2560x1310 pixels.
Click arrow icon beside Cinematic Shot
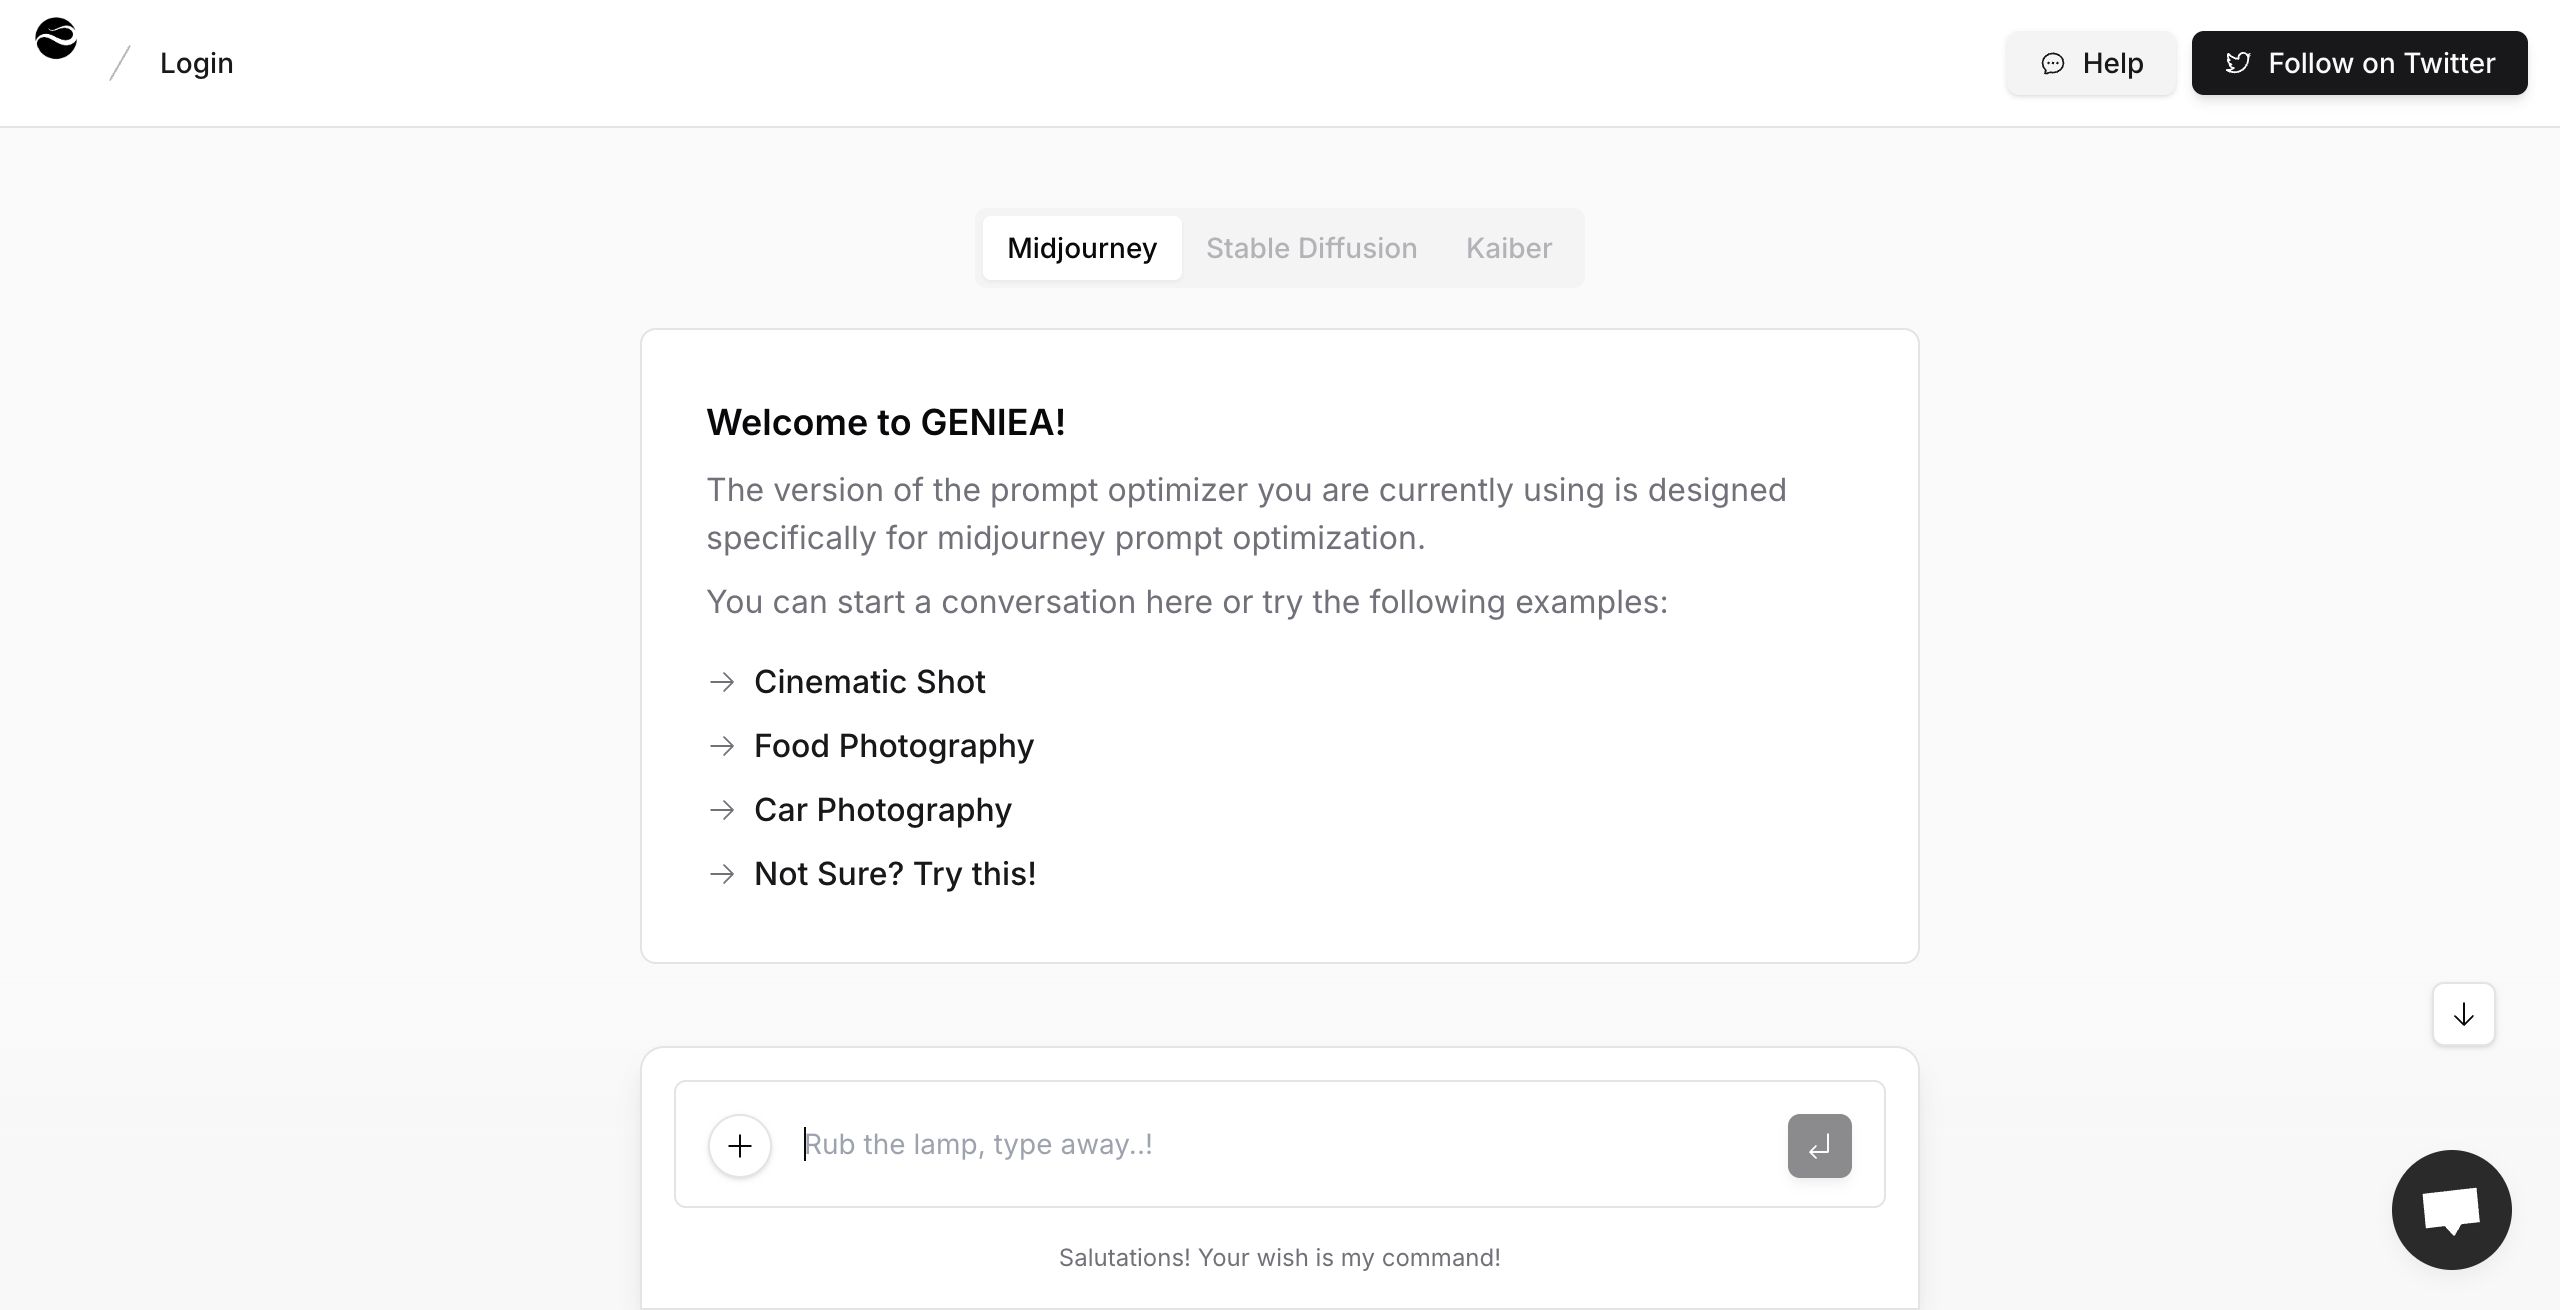722,682
